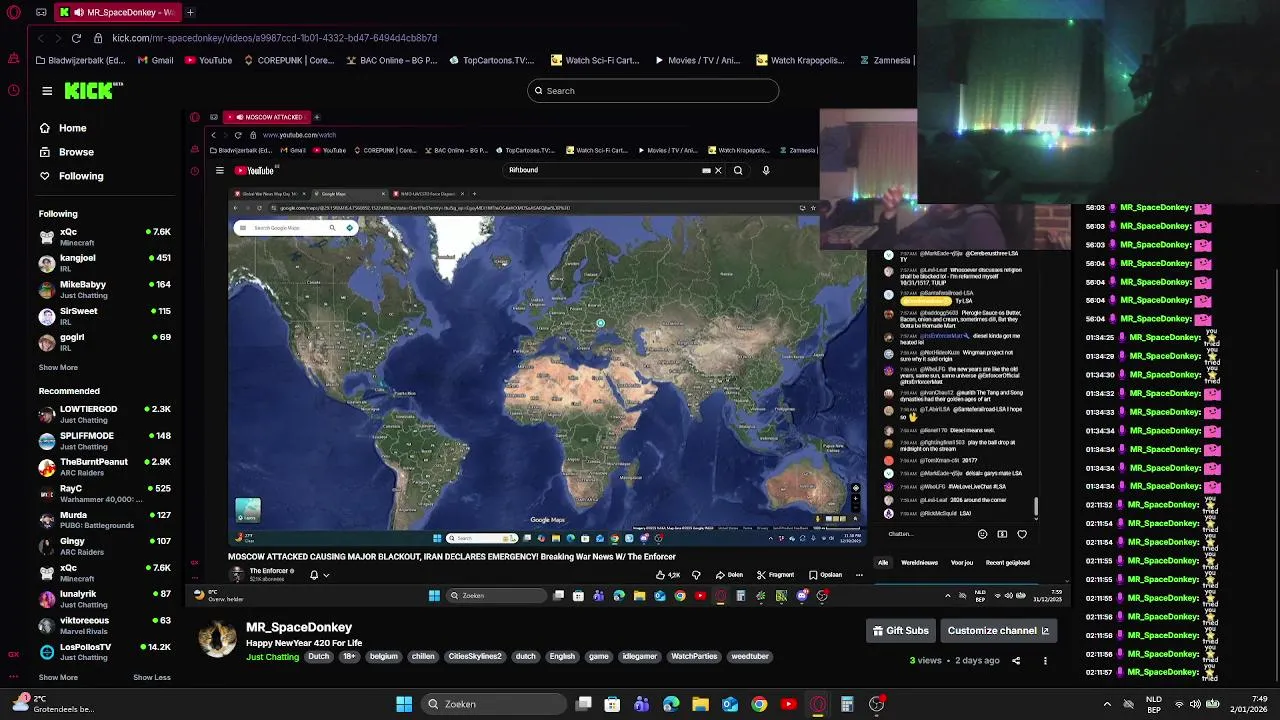Select the weedtuber tag

750,657
